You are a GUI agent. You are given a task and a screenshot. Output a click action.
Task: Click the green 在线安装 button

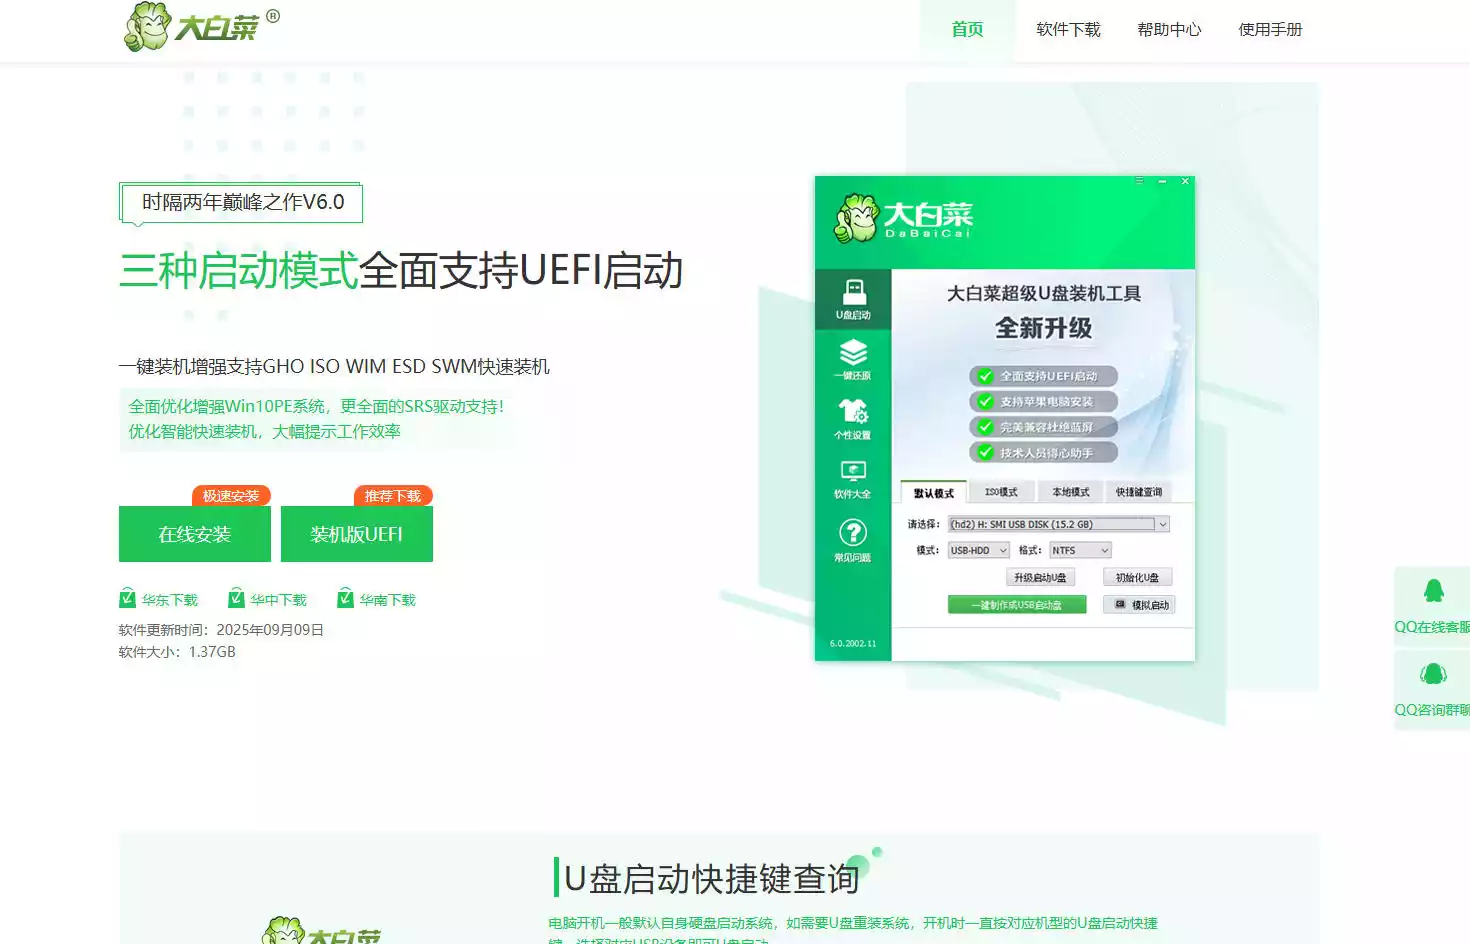[195, 534]
